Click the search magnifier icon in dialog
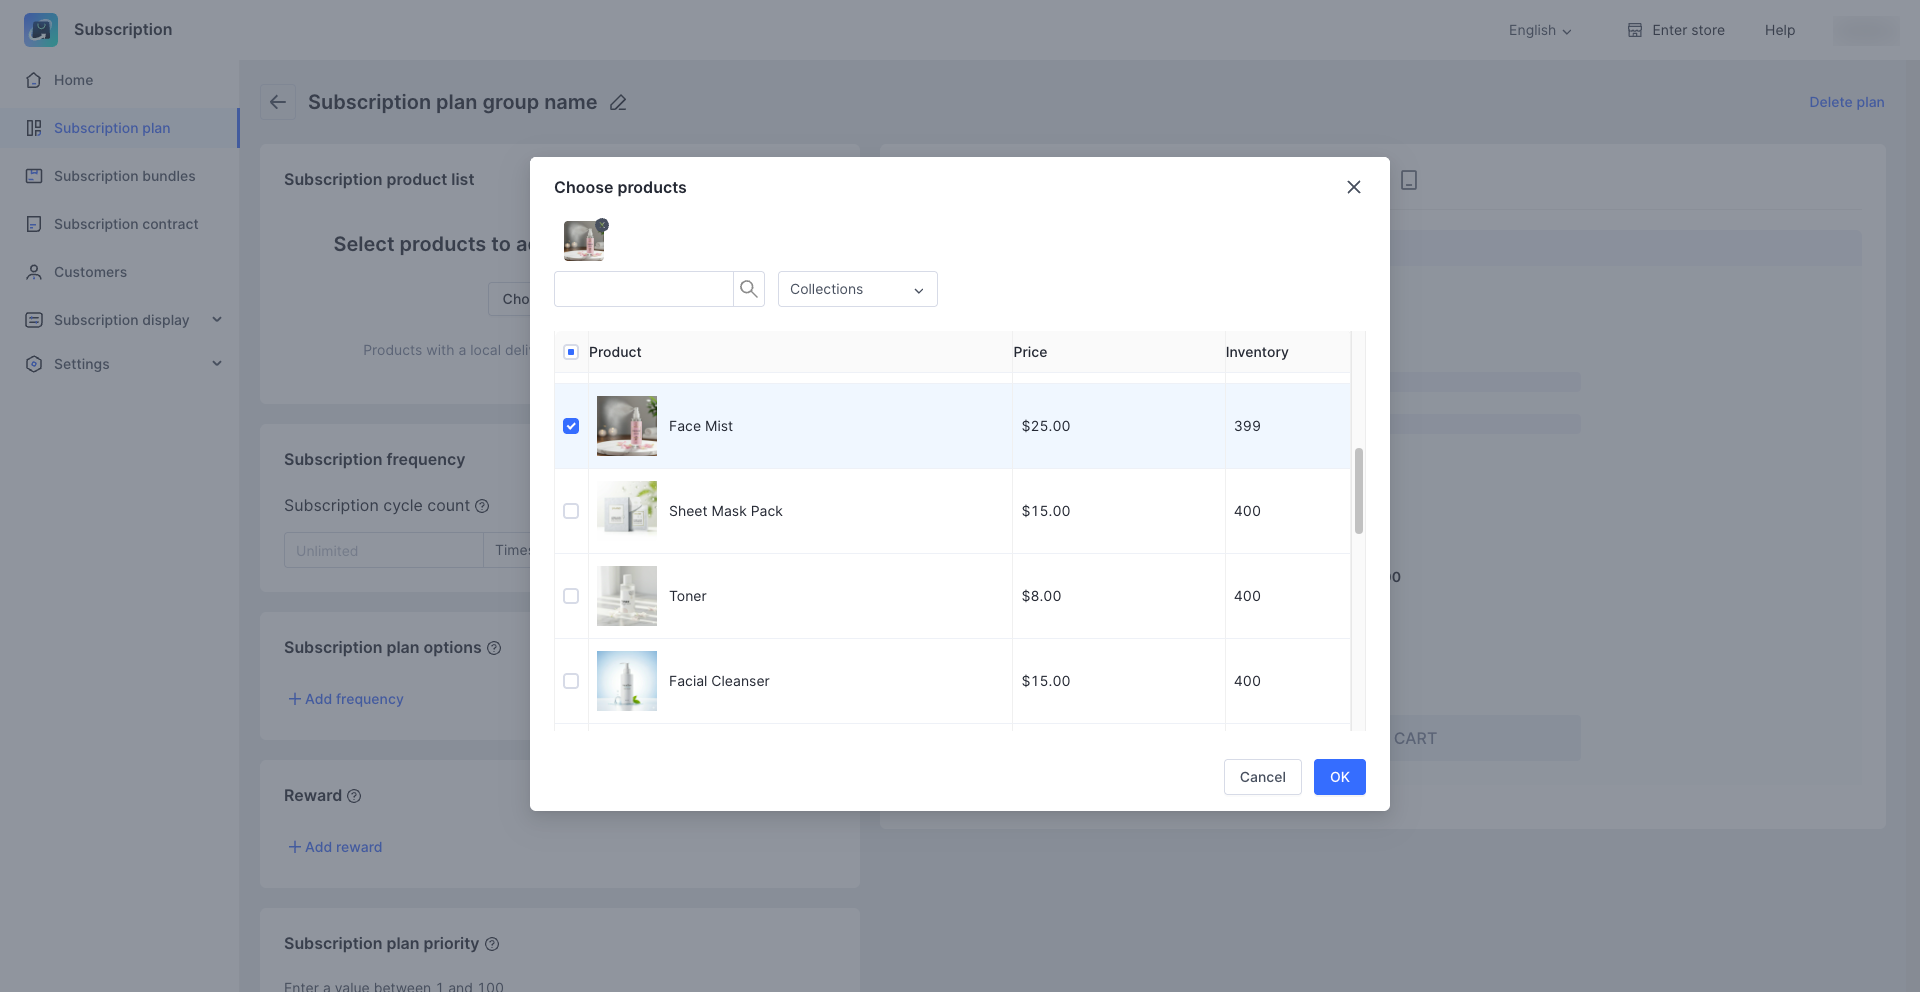This screenshot has height=992, width=1920. tap(748, 289)
